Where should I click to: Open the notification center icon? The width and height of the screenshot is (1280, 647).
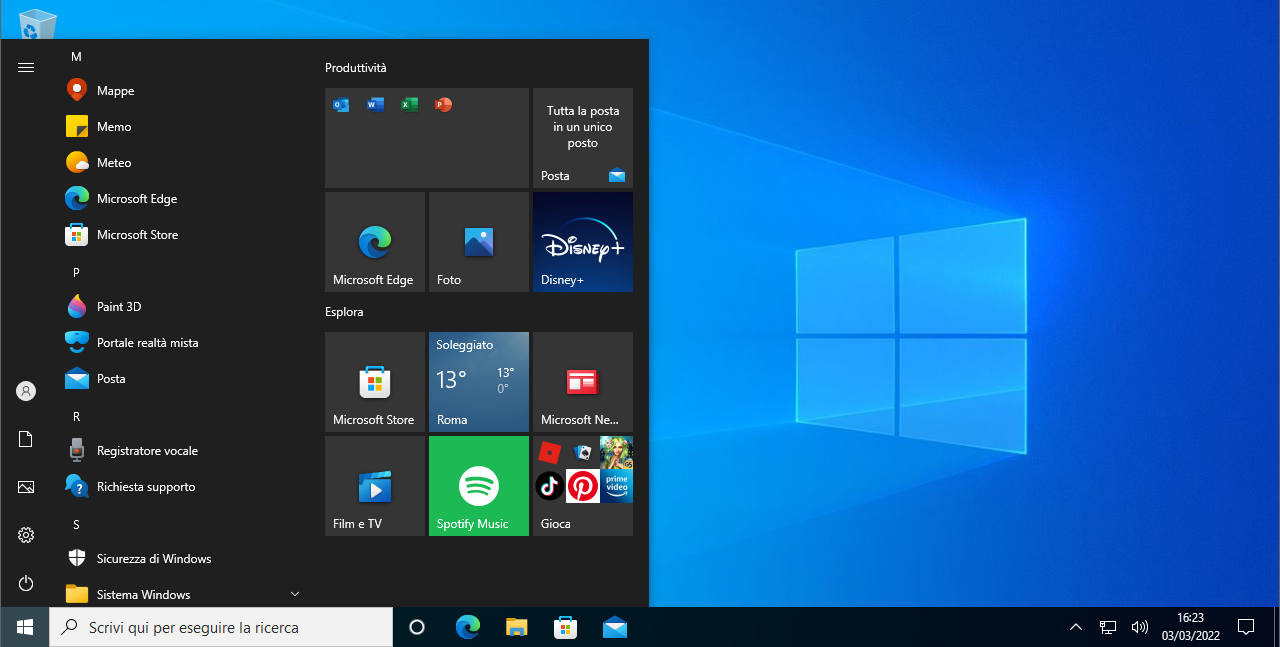(1246, 627)
